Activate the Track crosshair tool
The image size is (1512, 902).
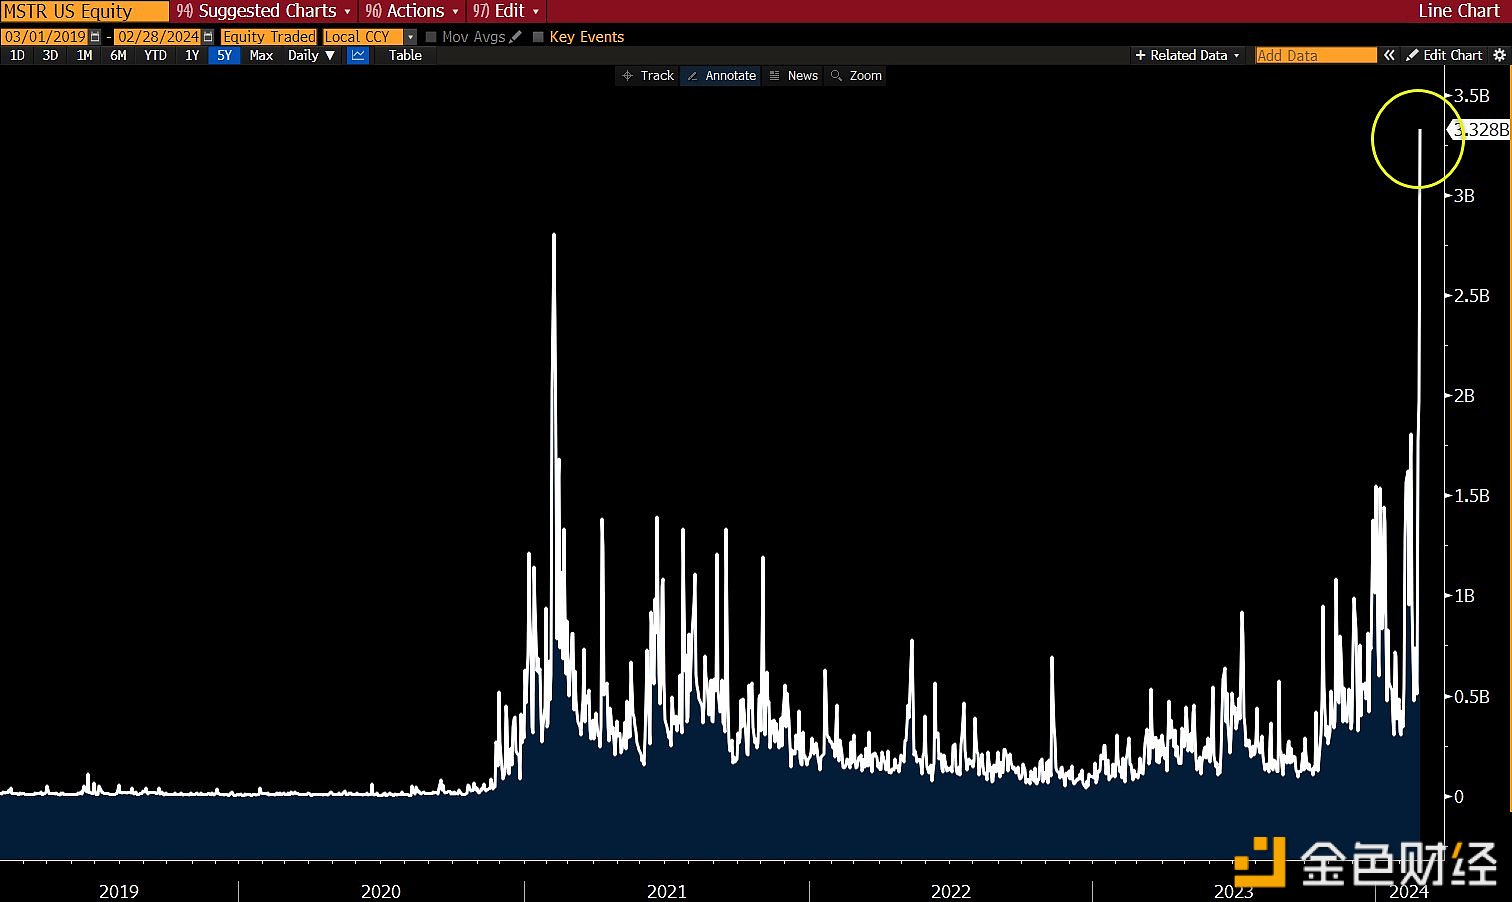[648, 76]
